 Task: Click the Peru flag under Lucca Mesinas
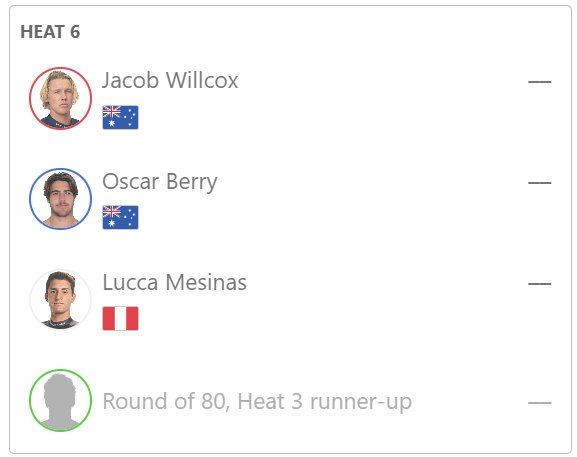pos(120,318)
